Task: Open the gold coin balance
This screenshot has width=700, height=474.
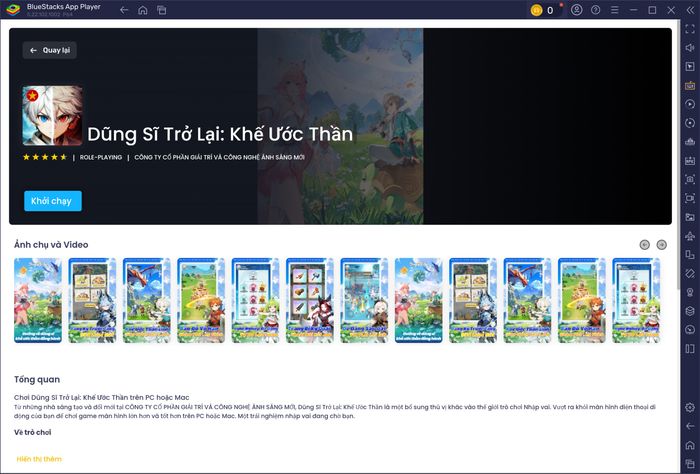Action: coord(542,10)
